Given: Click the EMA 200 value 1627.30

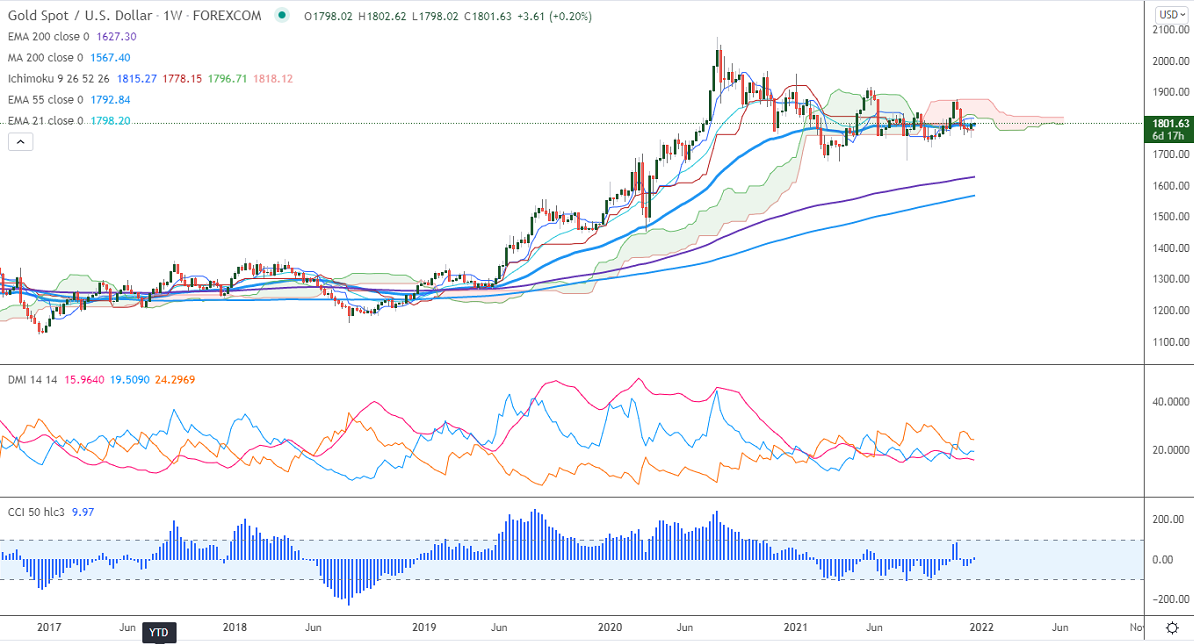Looking at the screenshot, I should click(x=117, y=37).
